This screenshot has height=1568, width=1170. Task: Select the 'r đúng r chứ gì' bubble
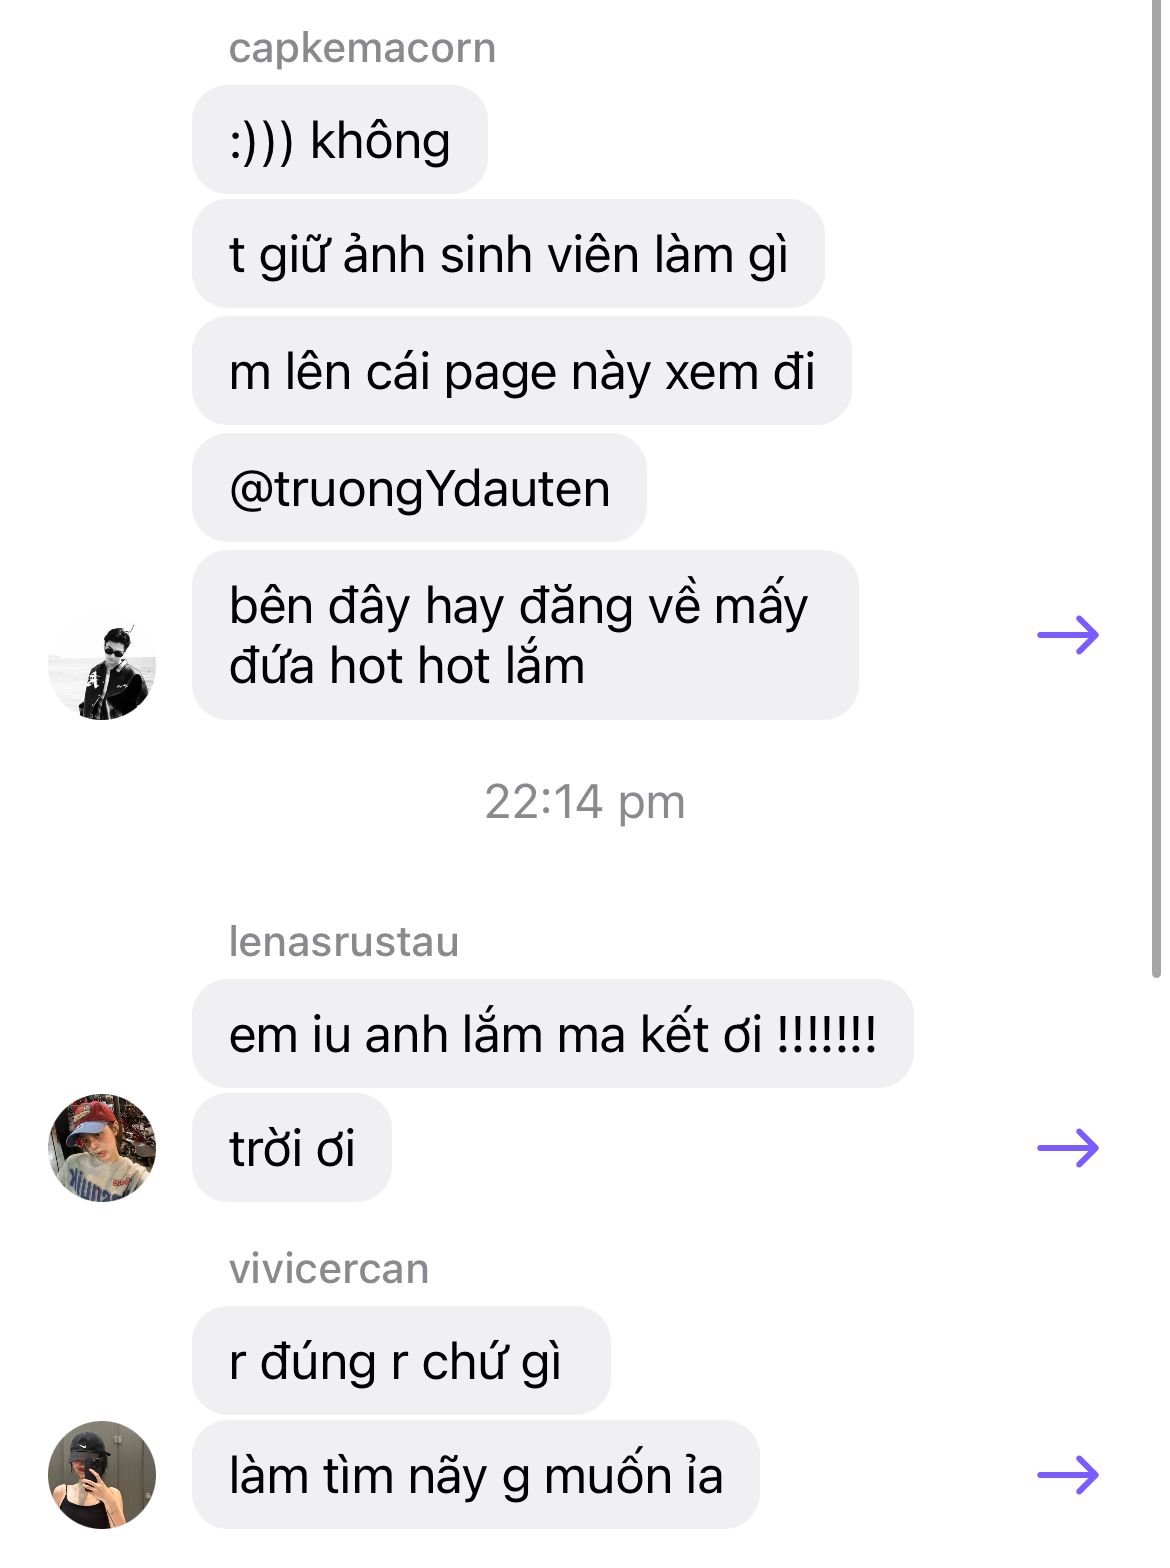(x=401, y=1361)
